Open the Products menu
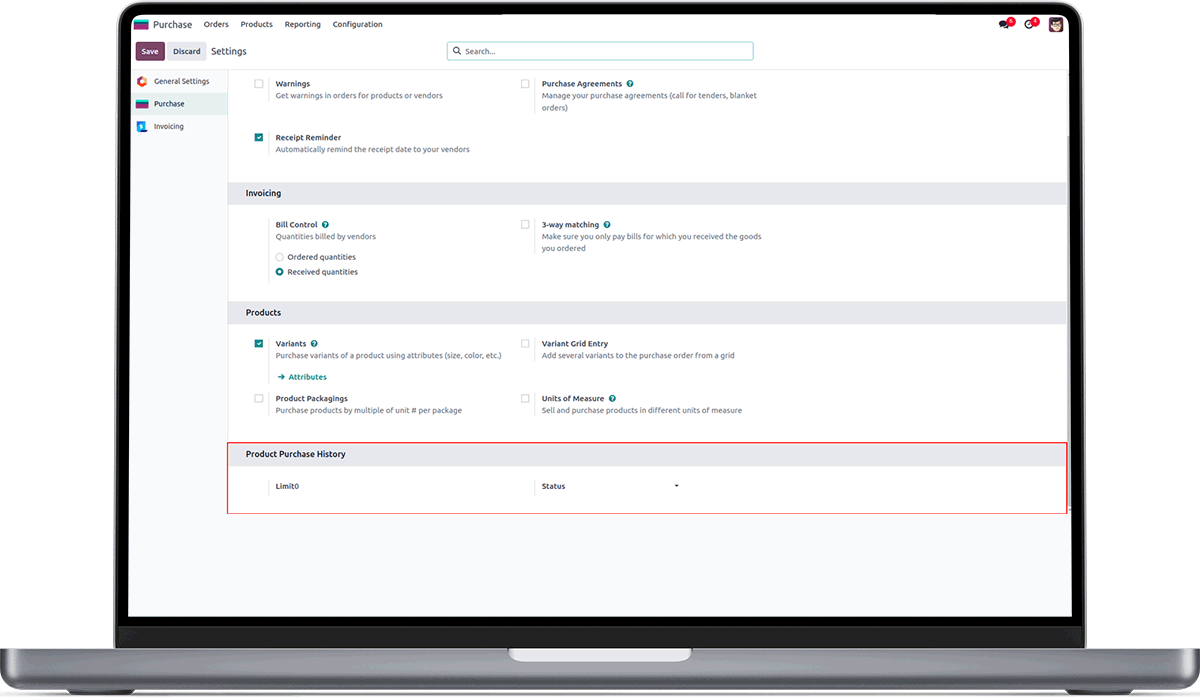 (257, 24)
